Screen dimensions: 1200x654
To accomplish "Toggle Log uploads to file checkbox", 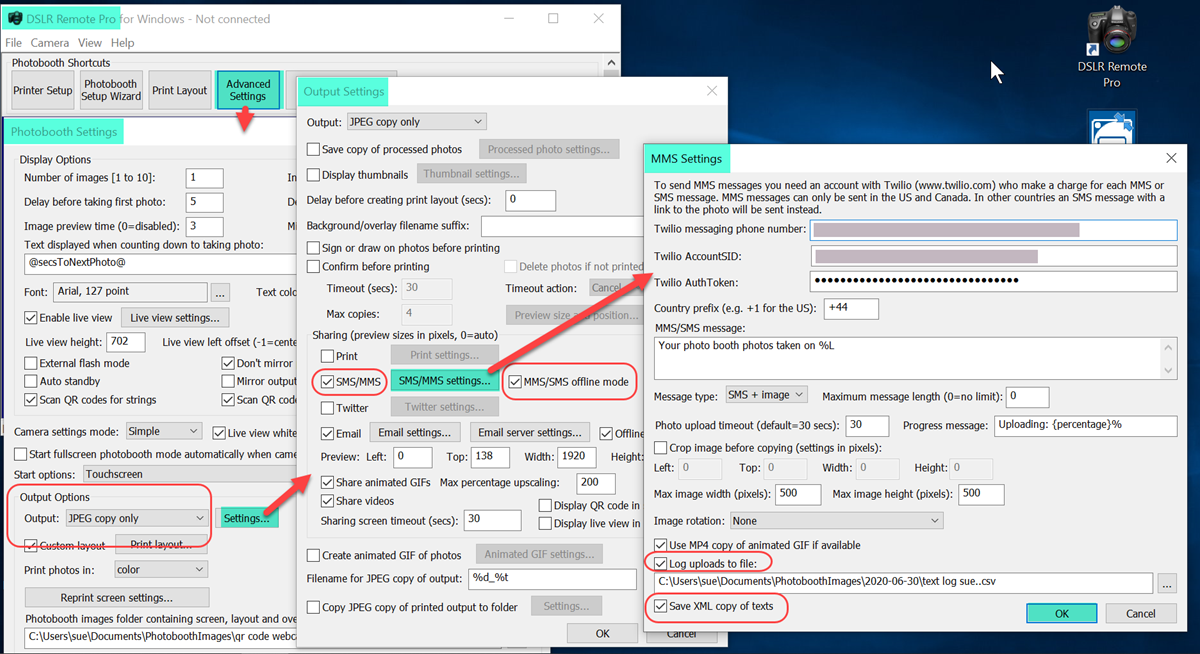I will coord(661,563).
